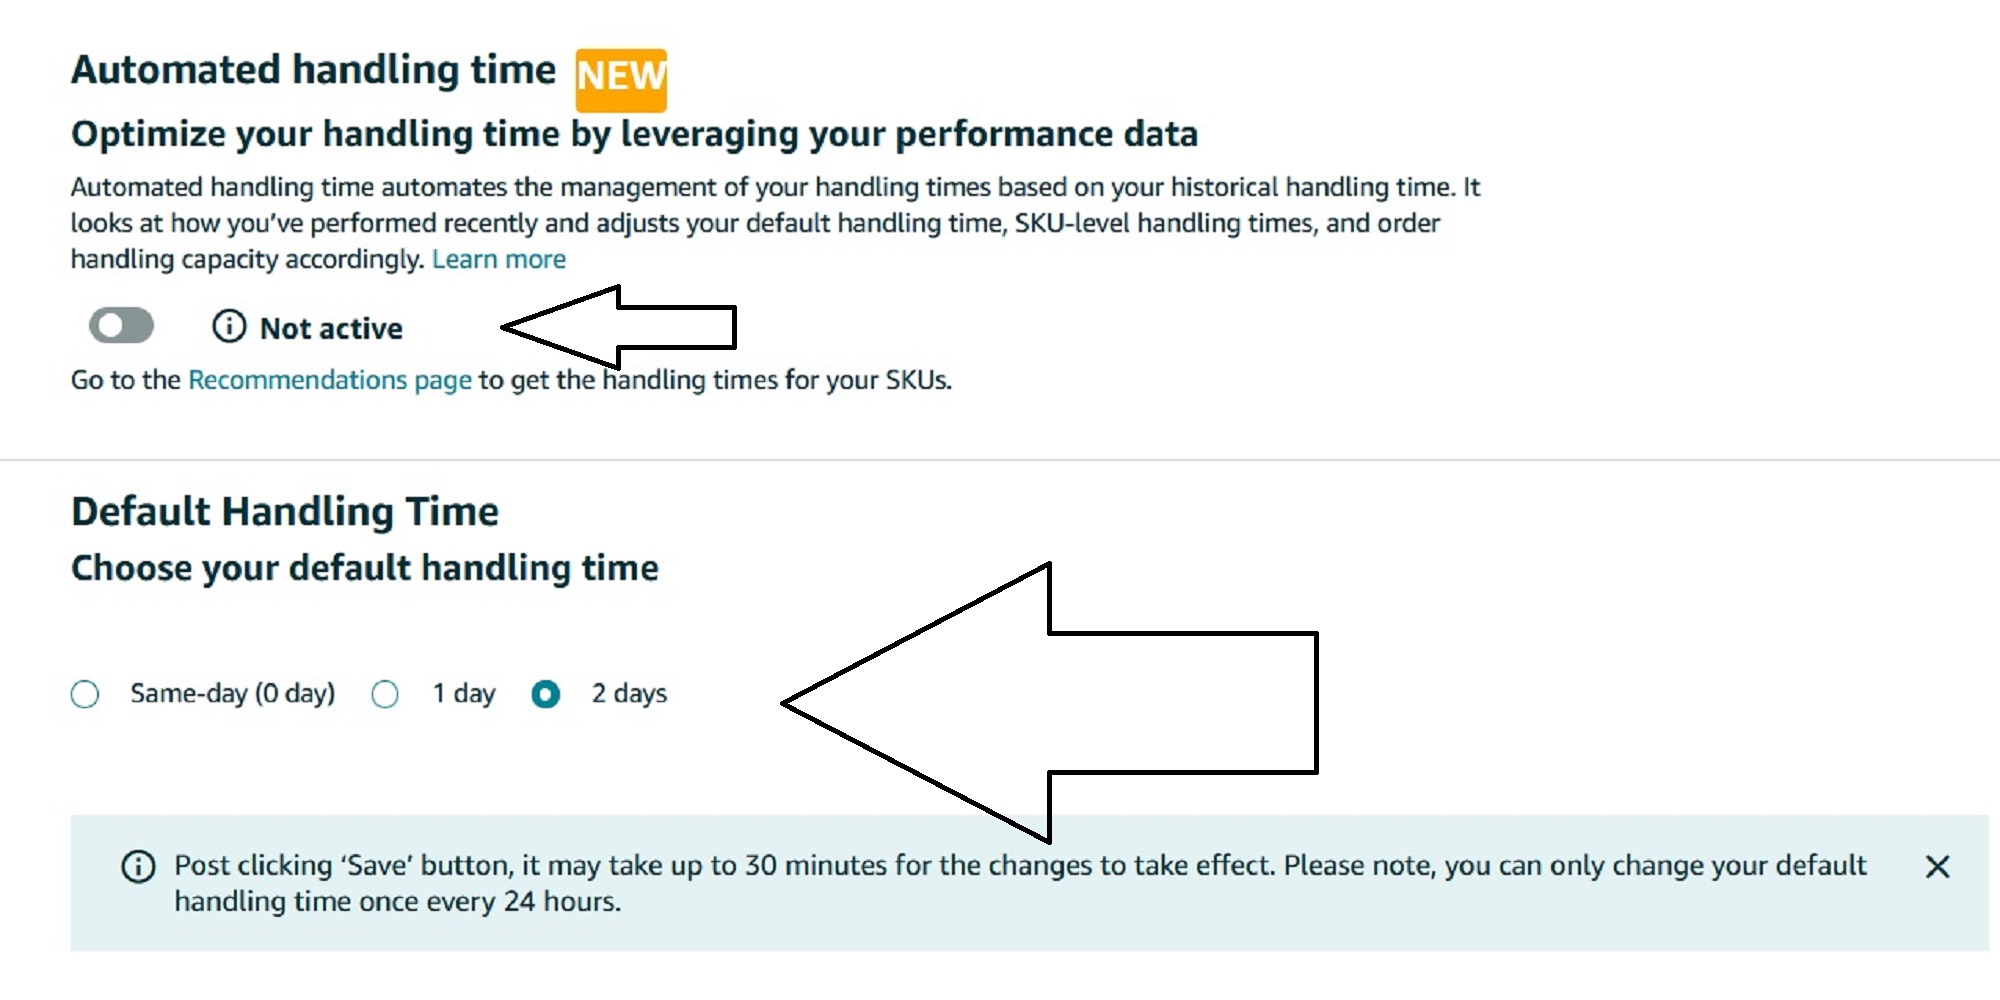Select the Same-day (0 day) radio button
Viewport: 2000px width, 1000px height.
tap(85, 694)
